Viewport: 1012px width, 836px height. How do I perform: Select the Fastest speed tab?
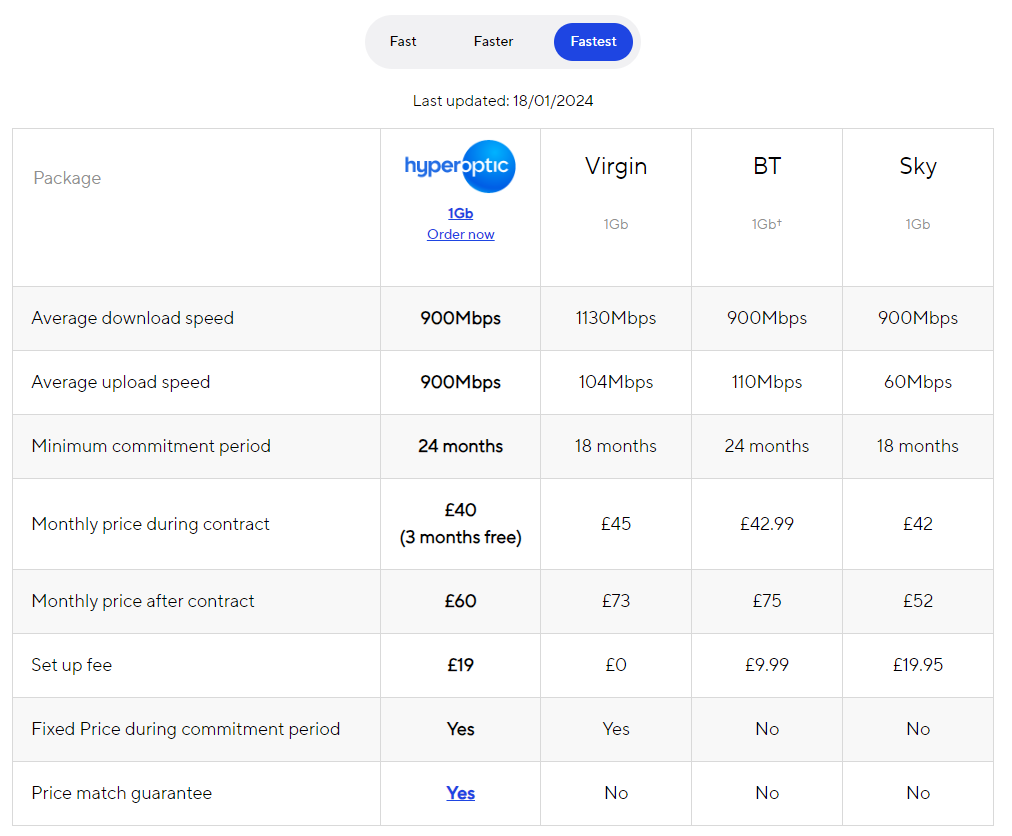pos(593,41)
